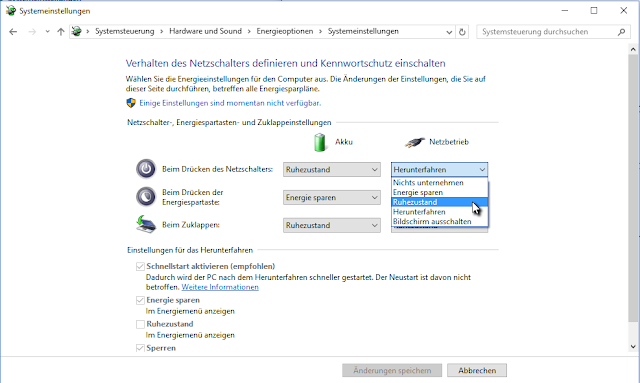Image resolution: width=640 pixels, height=383 pixels.
Task: Click the Netzbetrieb power plug icon
Action: click(x=415, y=143)
